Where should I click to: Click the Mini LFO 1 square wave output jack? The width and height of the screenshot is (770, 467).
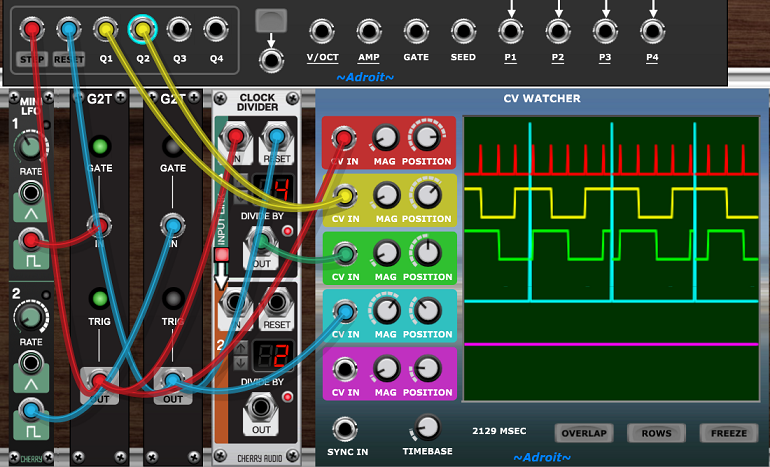(30, 241)
